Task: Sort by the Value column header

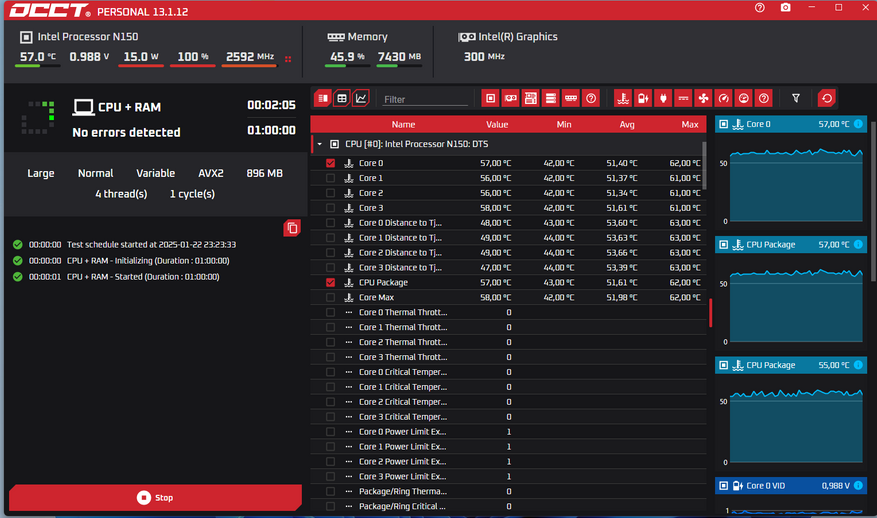Action: [497, 125]
